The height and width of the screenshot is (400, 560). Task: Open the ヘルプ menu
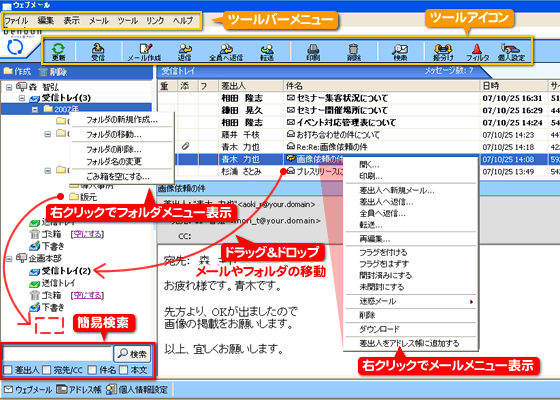[x=183, y=20]
